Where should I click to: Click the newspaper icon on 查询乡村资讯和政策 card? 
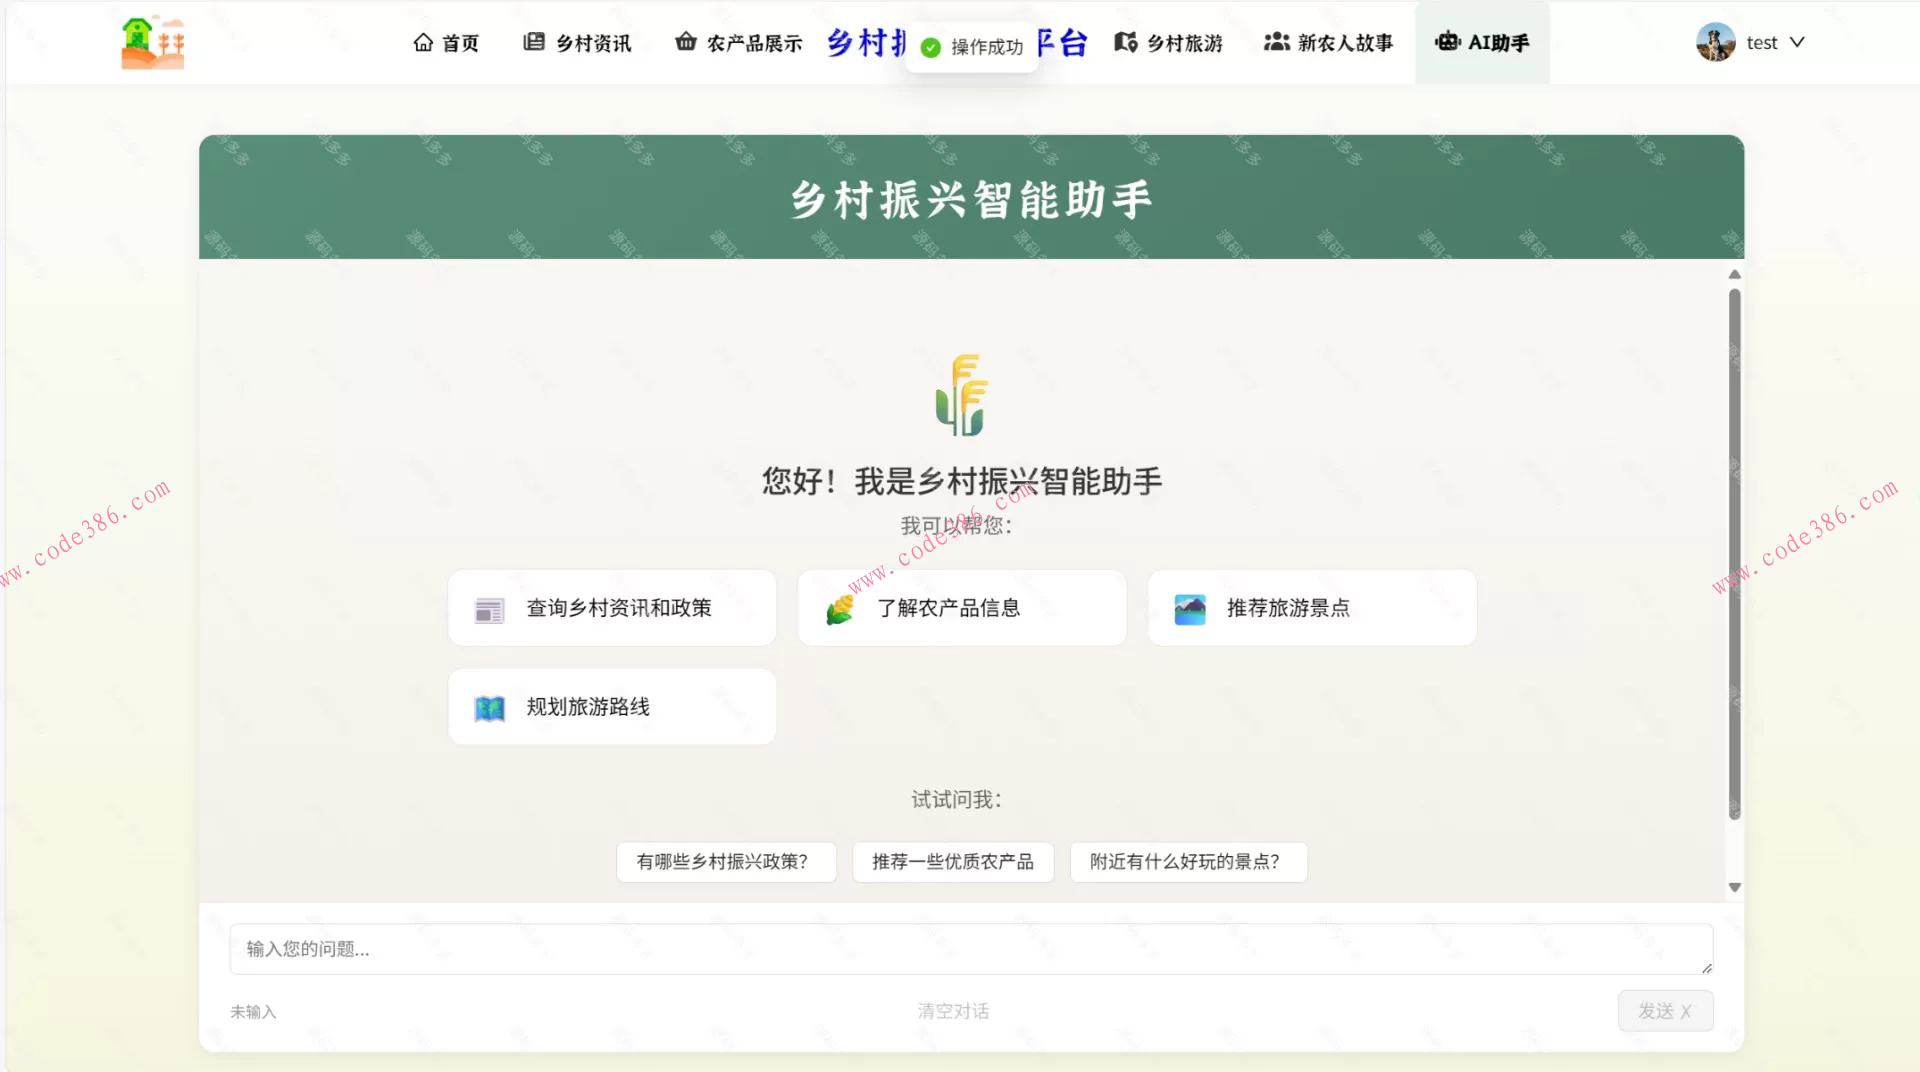tap(489, 608)
